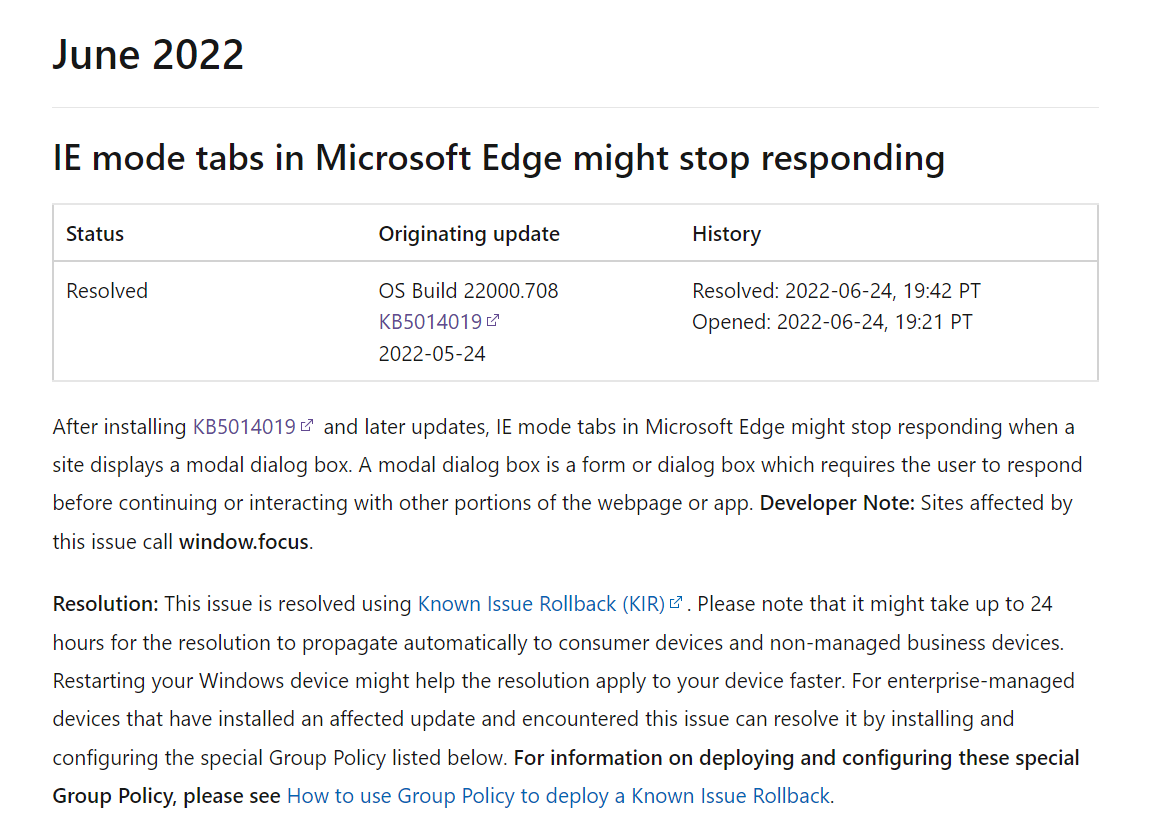
Task: Open the KB5014019 link in the description paragraph
Action: click(244, 427)
